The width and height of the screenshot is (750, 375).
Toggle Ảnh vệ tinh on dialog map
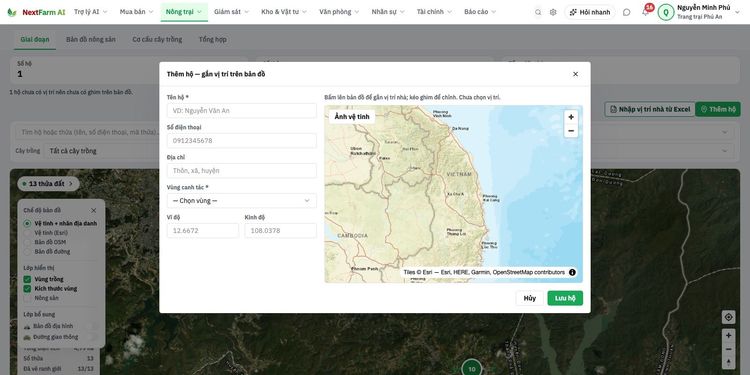pos(352,117)
